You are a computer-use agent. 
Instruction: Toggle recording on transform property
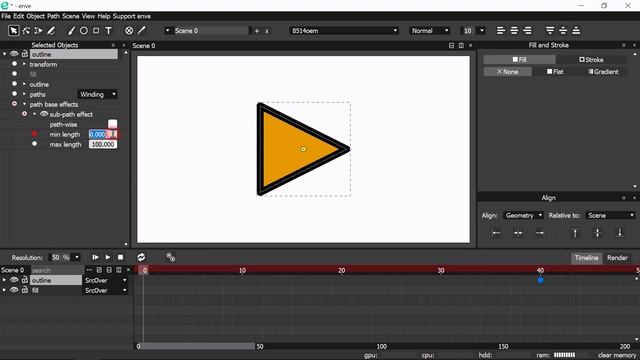(x=14, y=64)
